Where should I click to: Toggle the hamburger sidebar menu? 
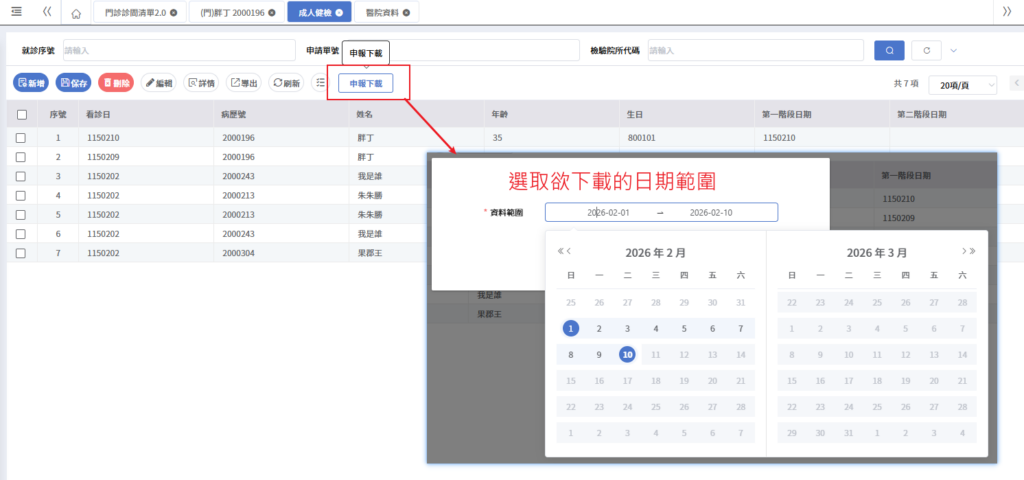16,11
